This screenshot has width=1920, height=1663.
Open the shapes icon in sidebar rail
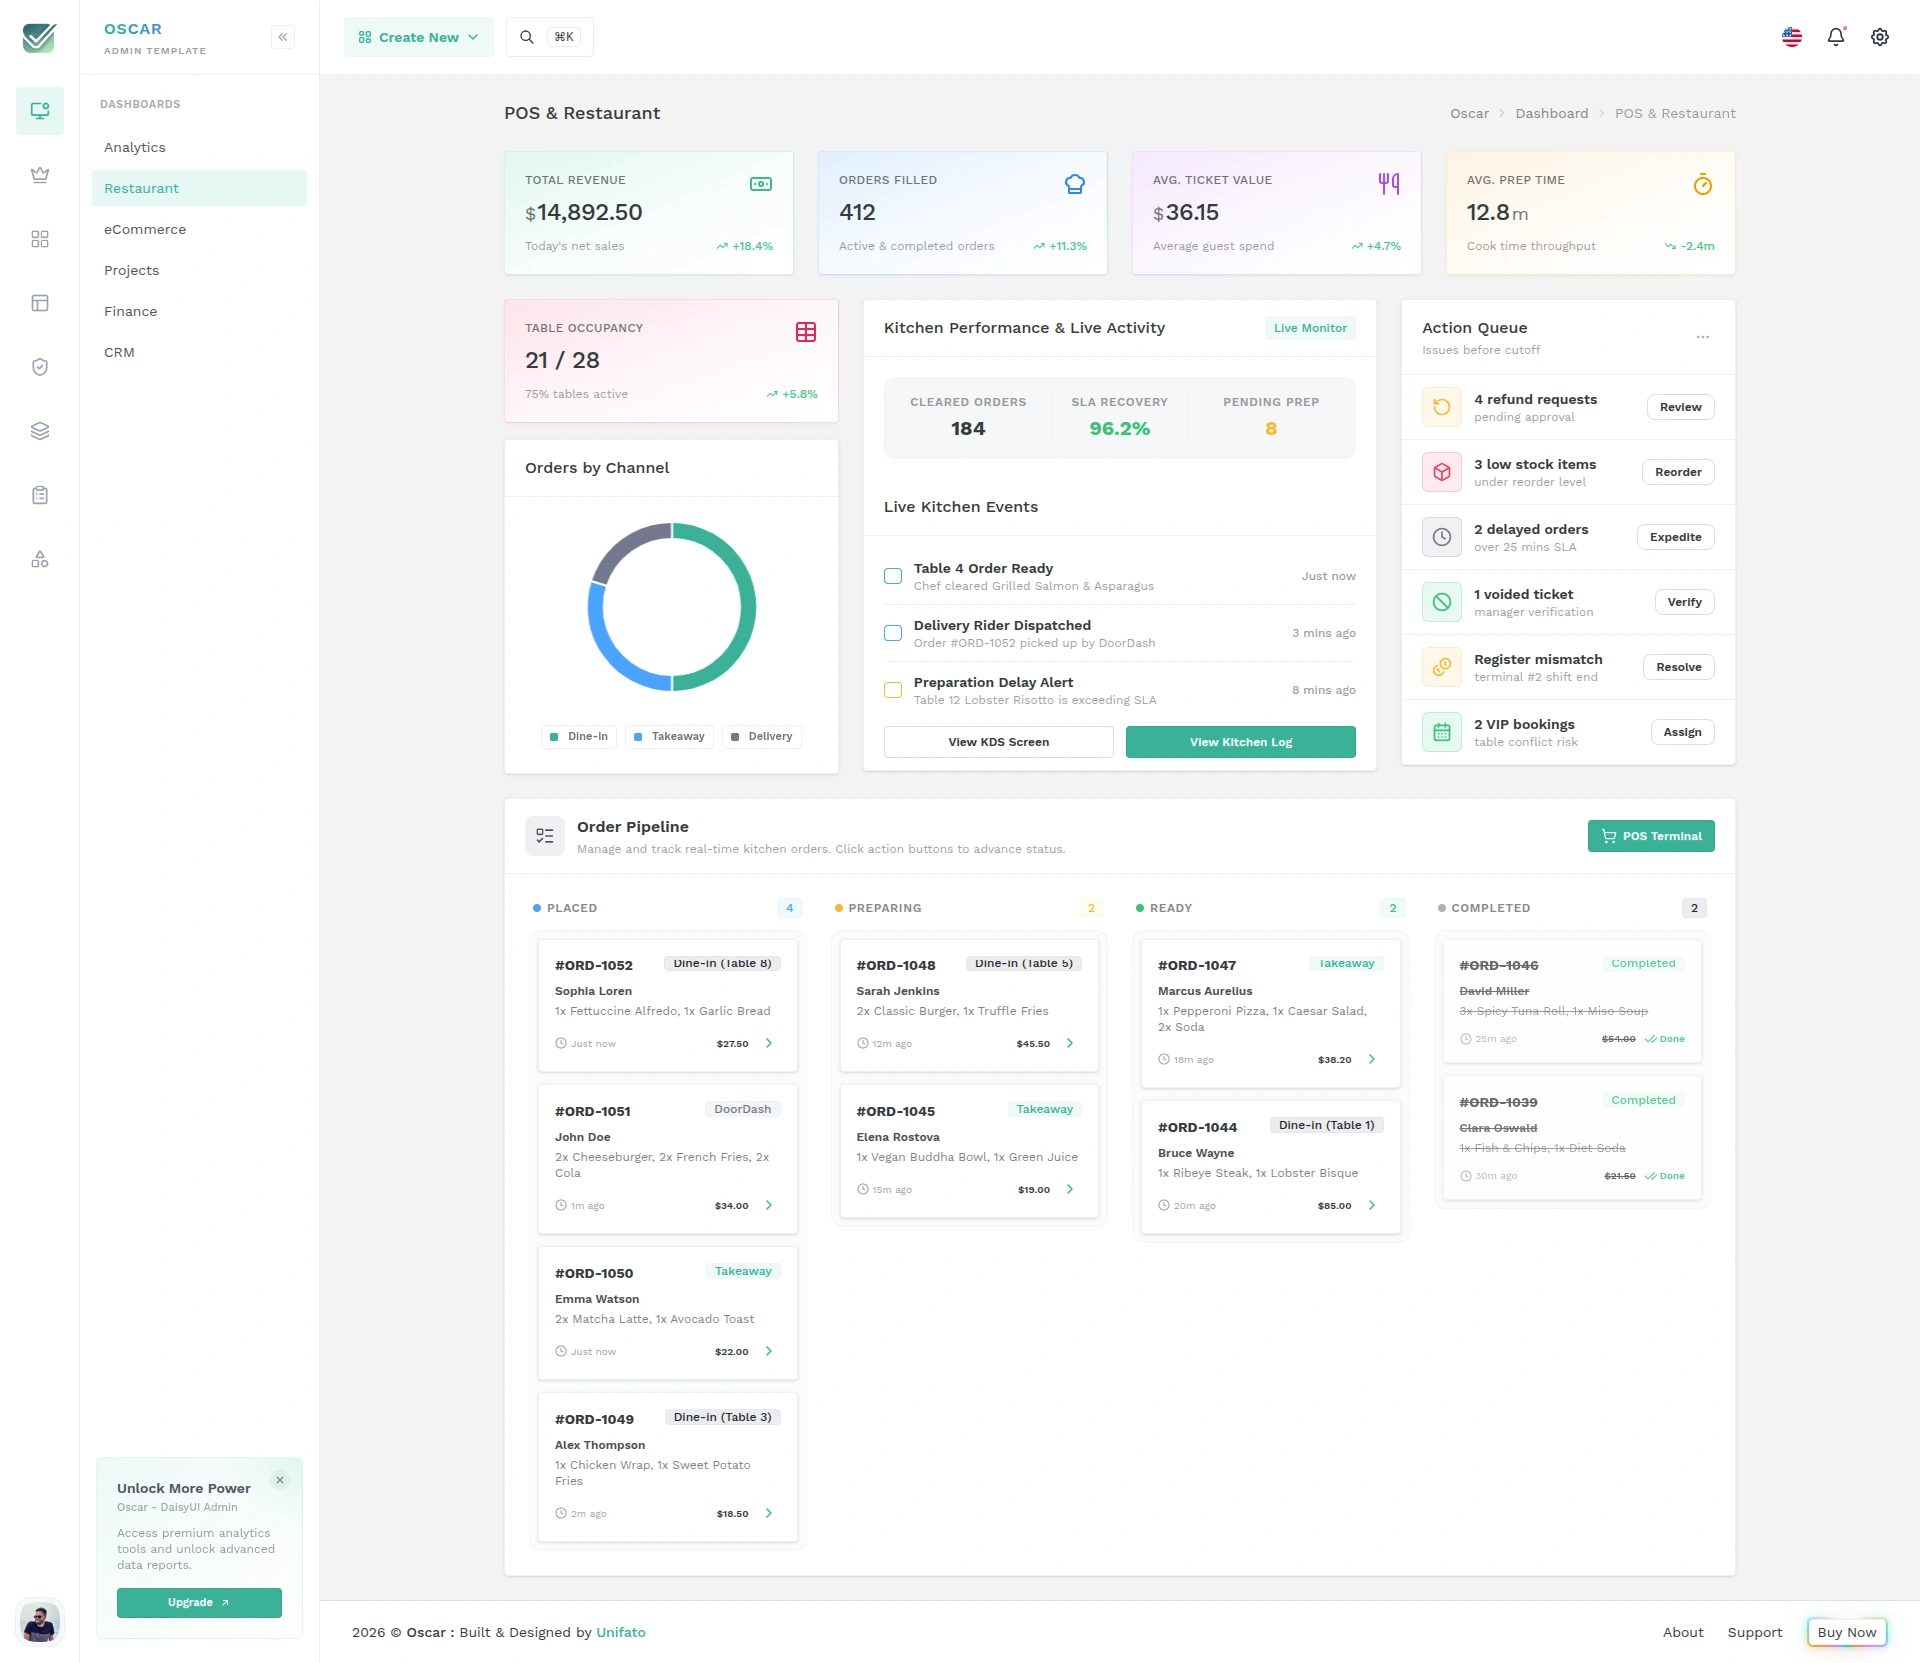coord(40,559)
